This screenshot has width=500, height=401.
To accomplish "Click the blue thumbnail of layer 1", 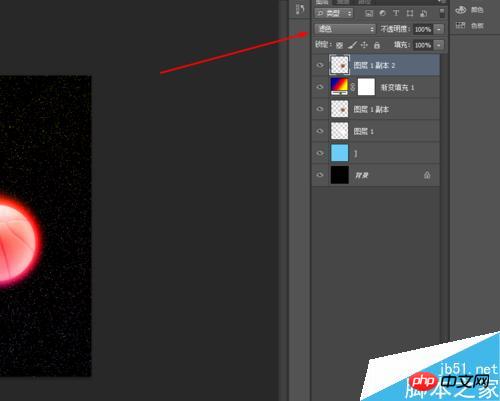I will pyautogui.click(x=339, y=153).
